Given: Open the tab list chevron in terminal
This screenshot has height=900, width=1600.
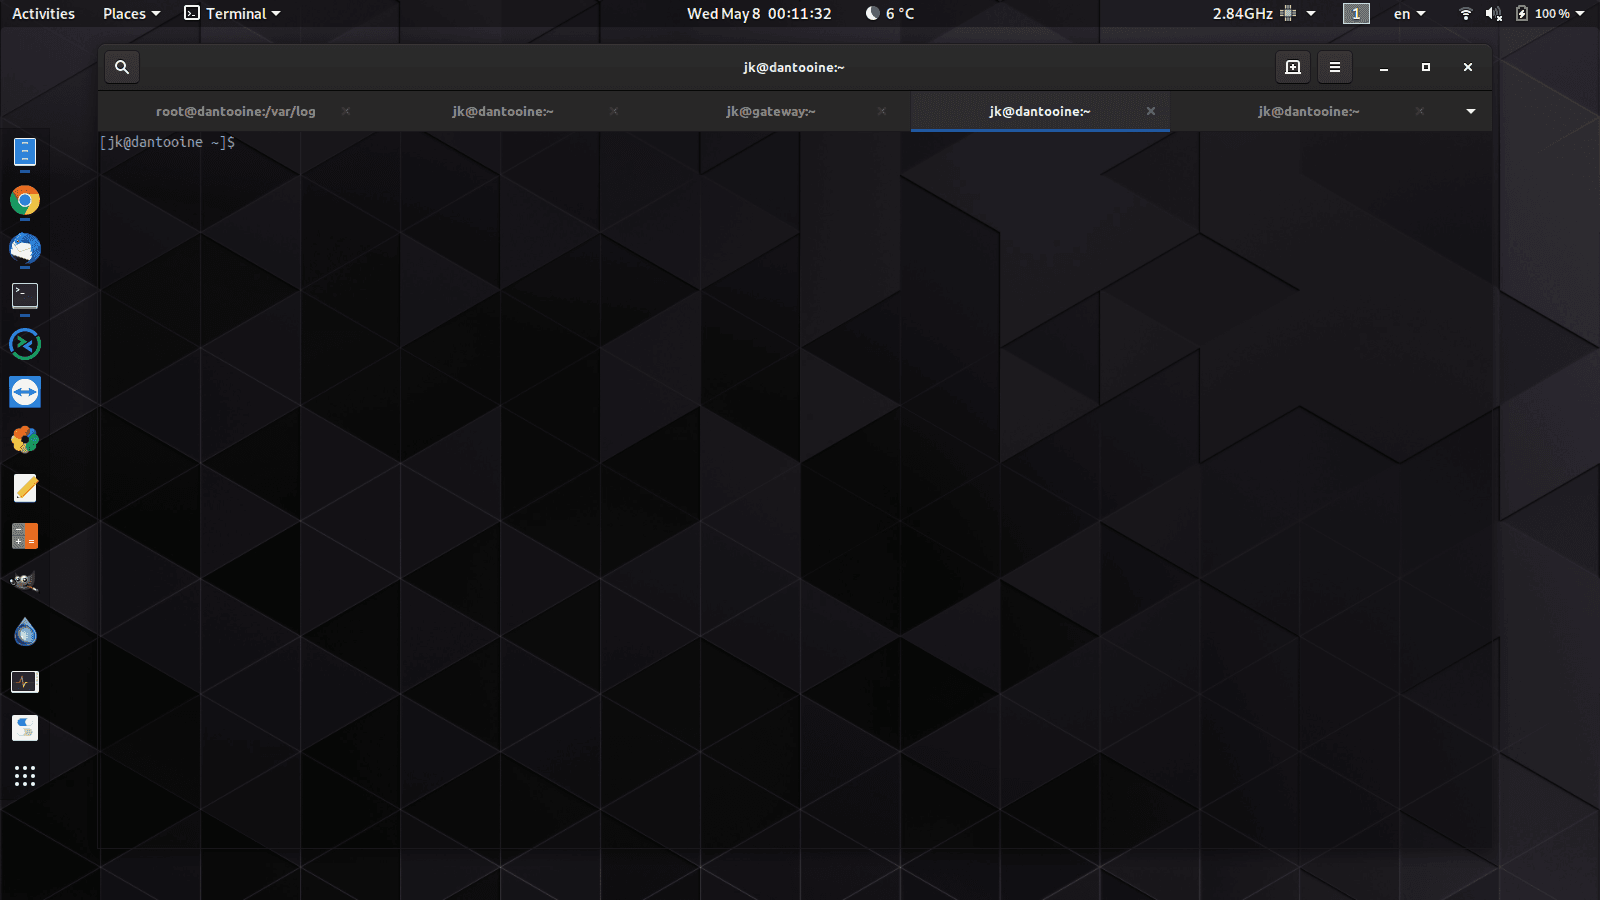Looking at the screenshot, I should (1470, 111).
